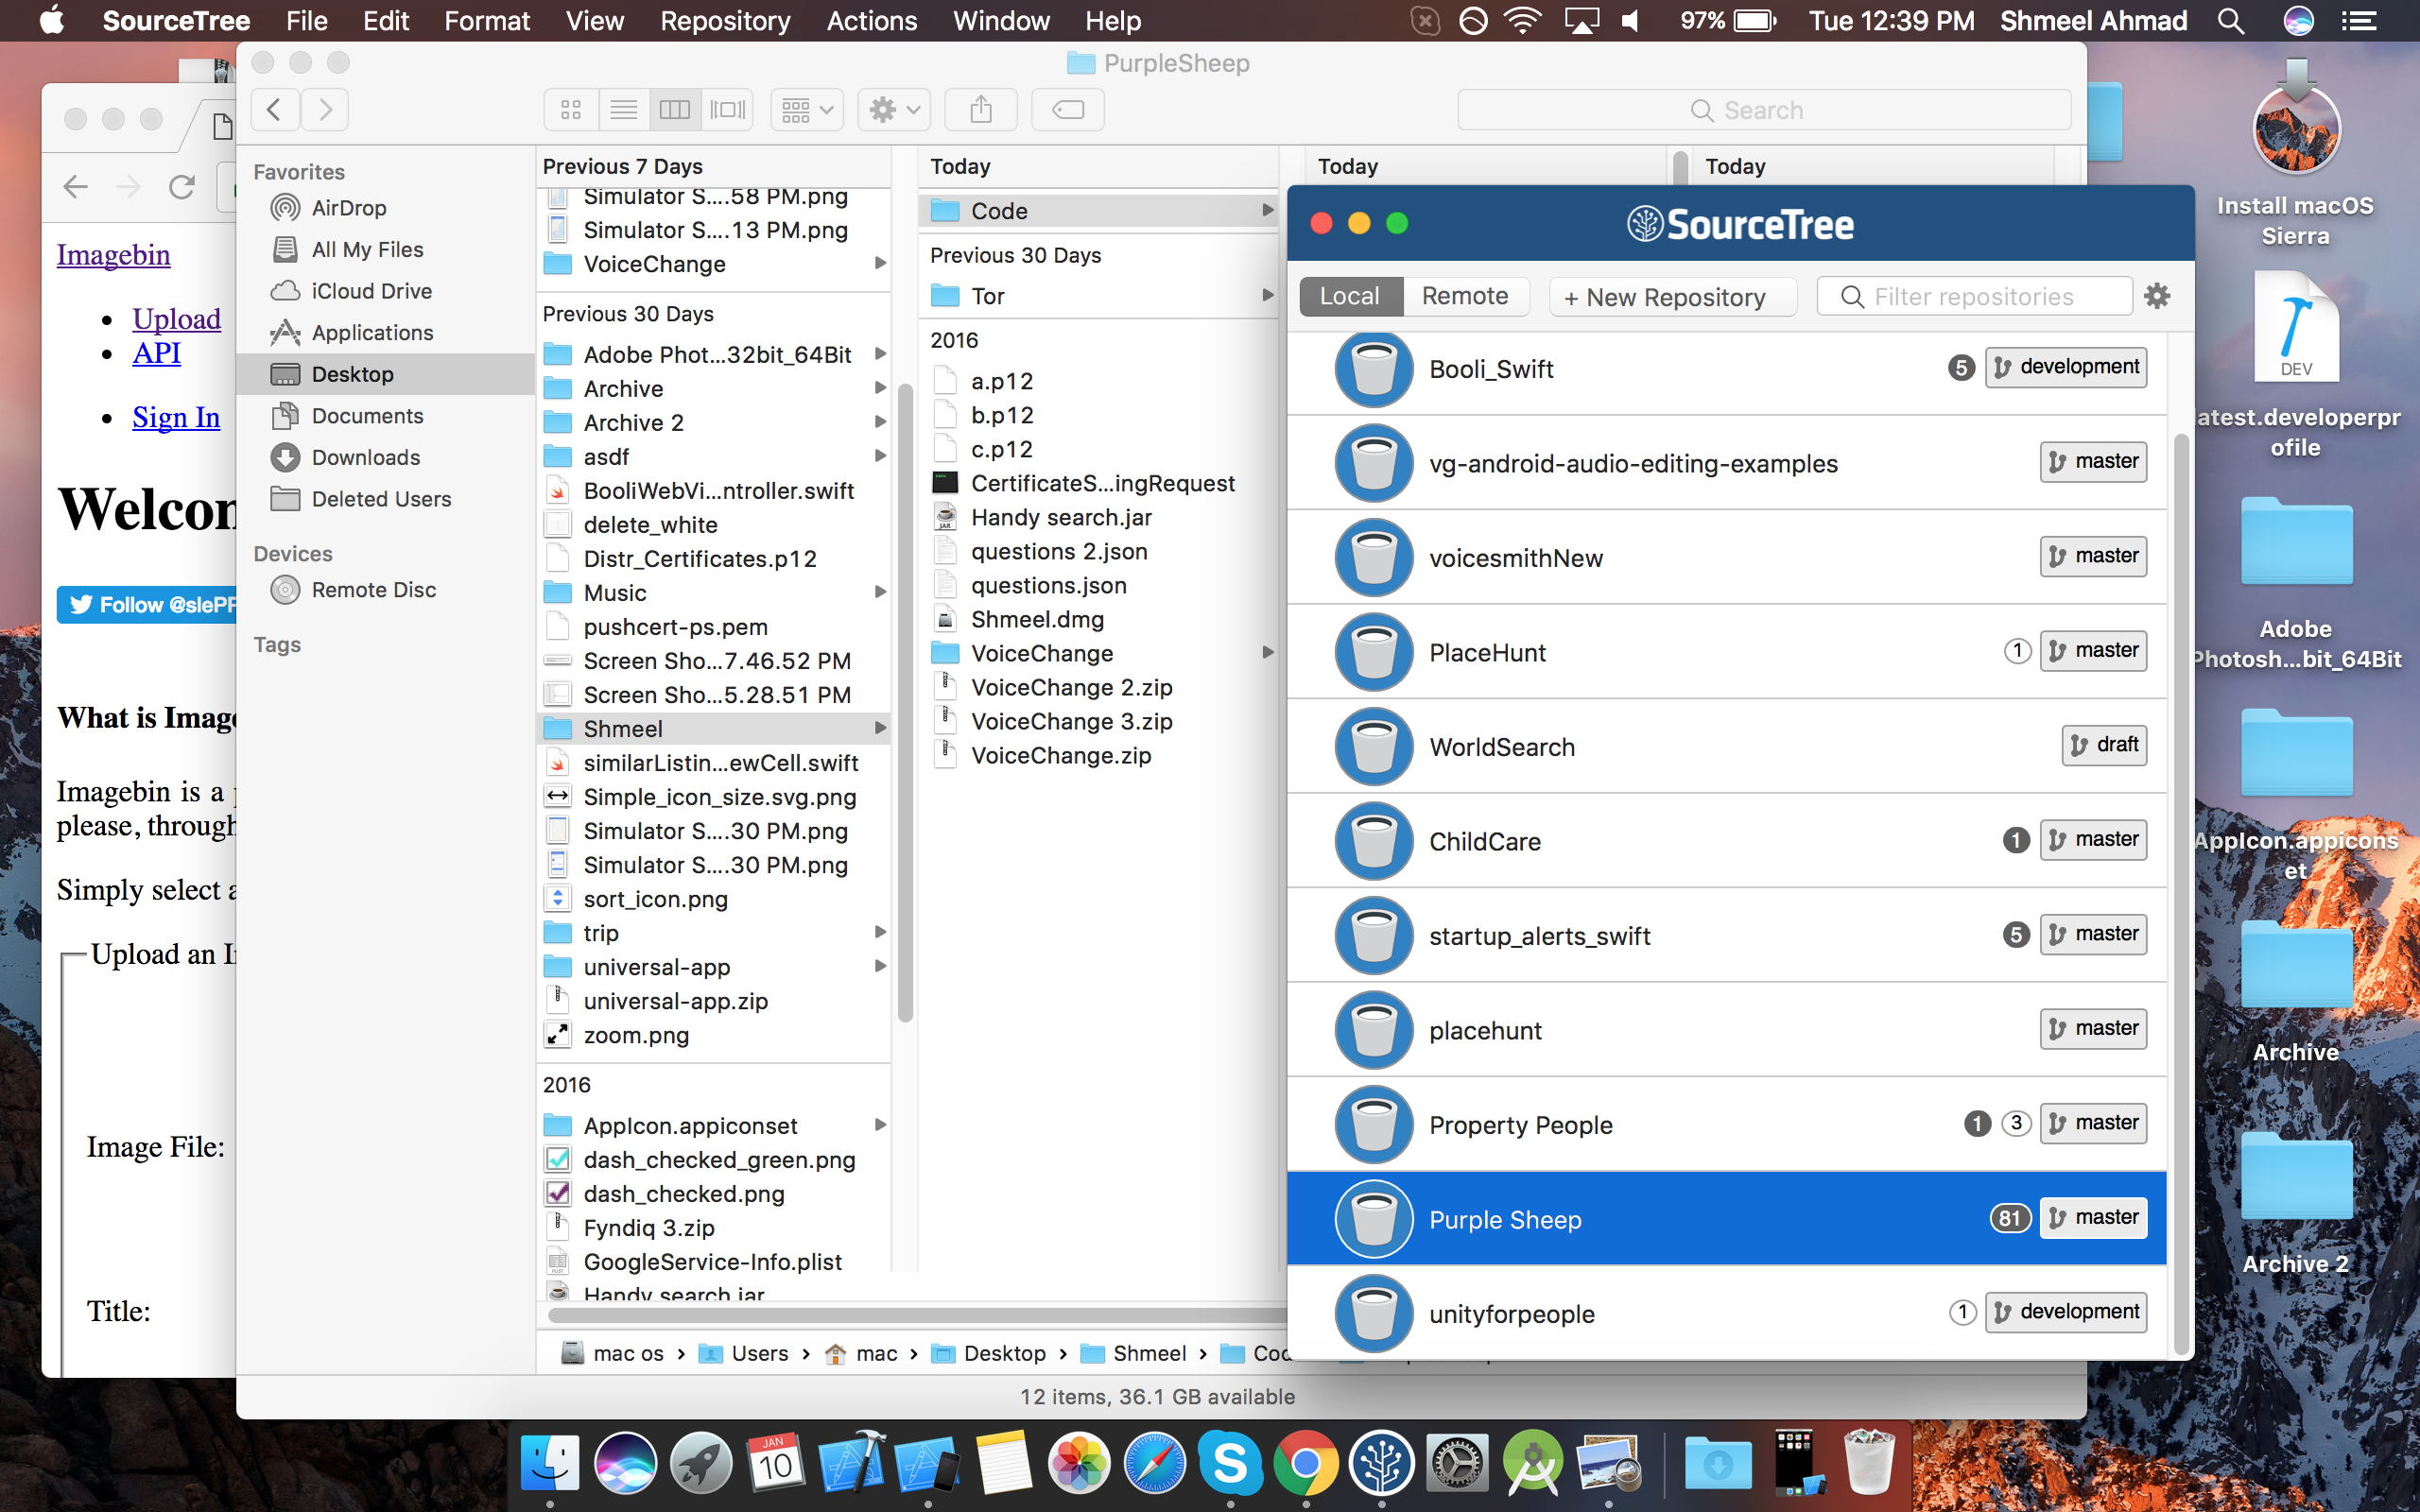Switch Finder to cover flow view
Viewport: 2420px width, 1512px height.
727,109
